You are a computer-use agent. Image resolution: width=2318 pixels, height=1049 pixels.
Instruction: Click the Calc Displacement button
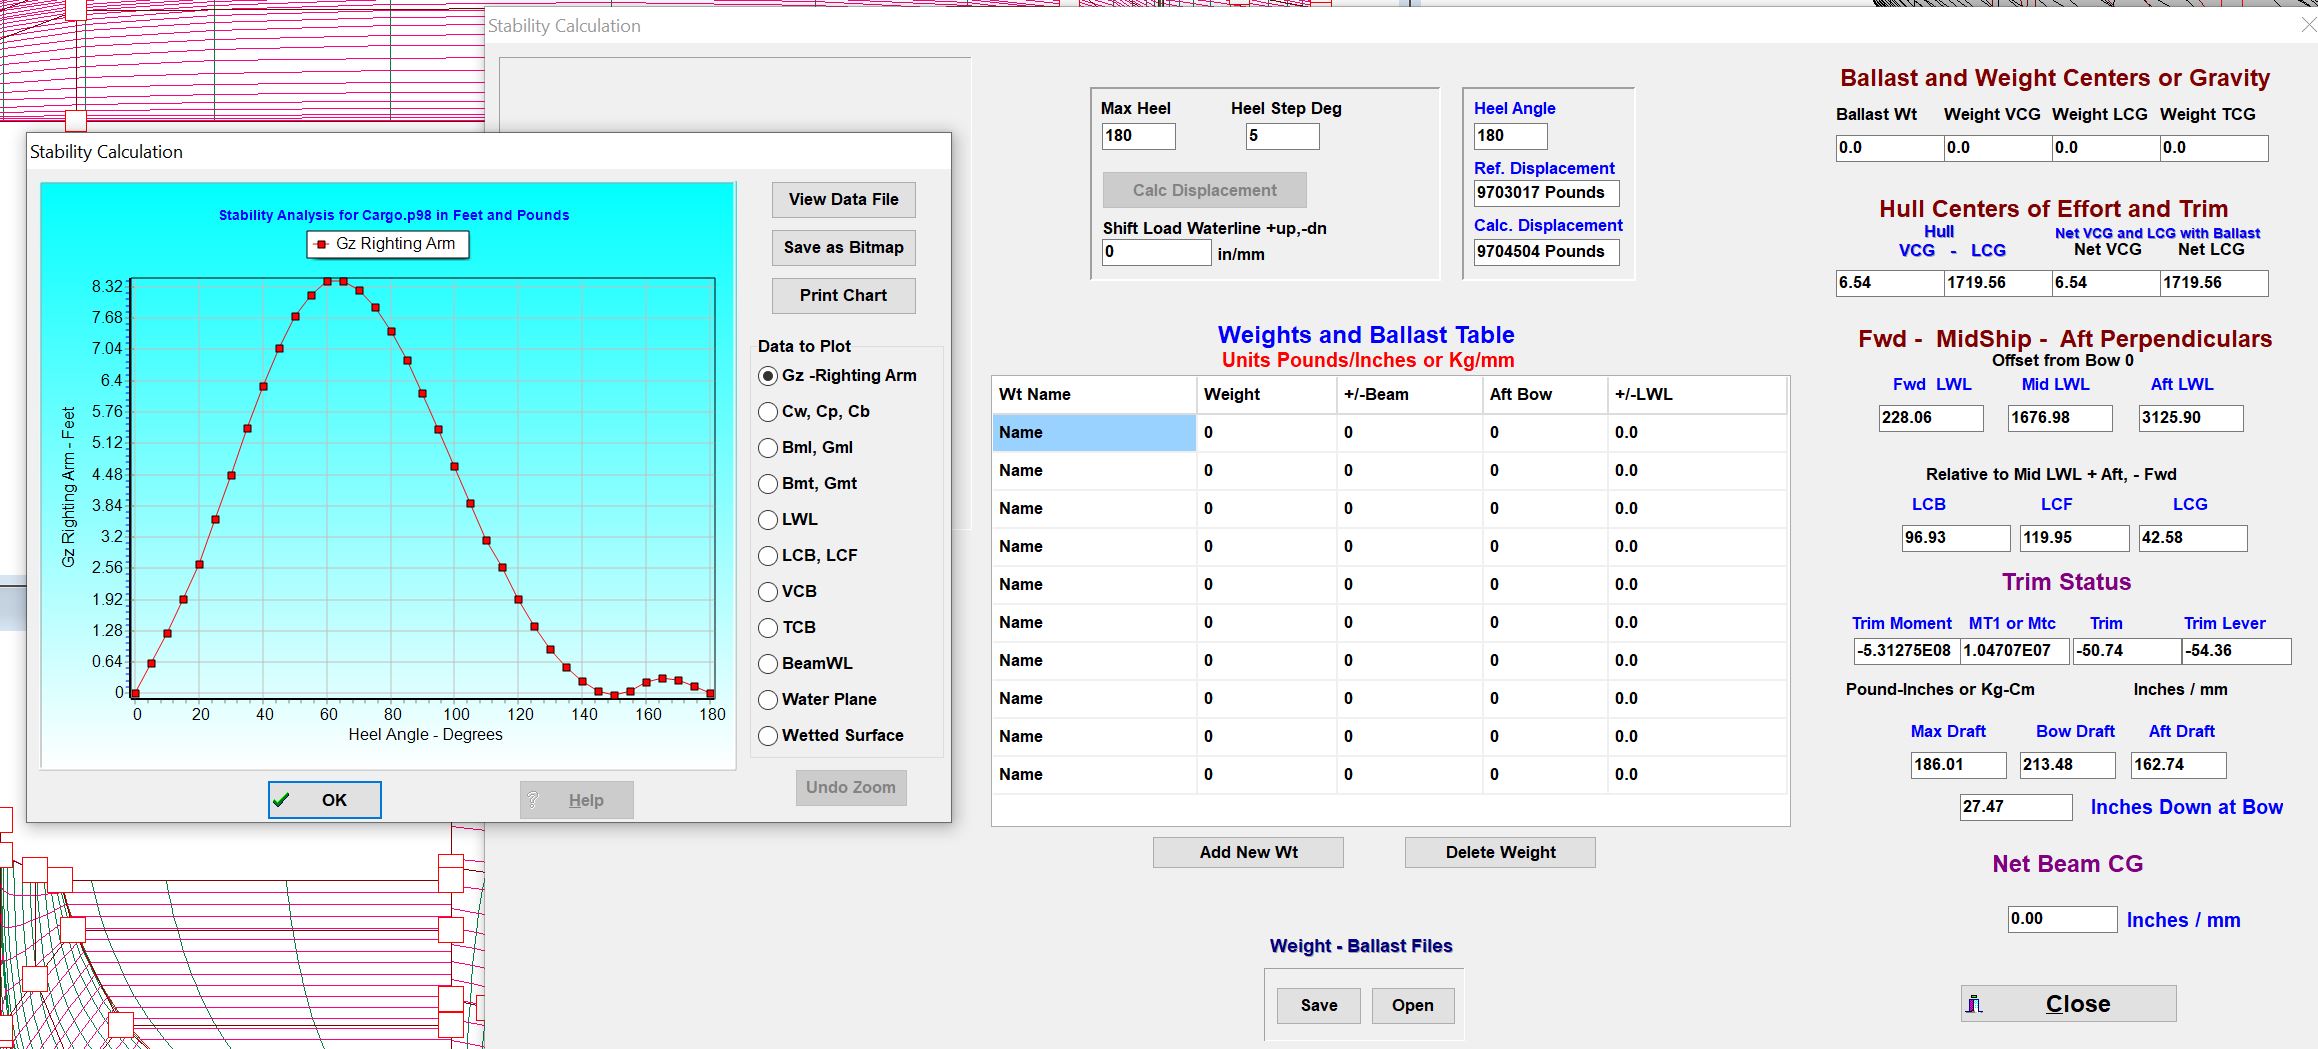(x=1204, y=190)
